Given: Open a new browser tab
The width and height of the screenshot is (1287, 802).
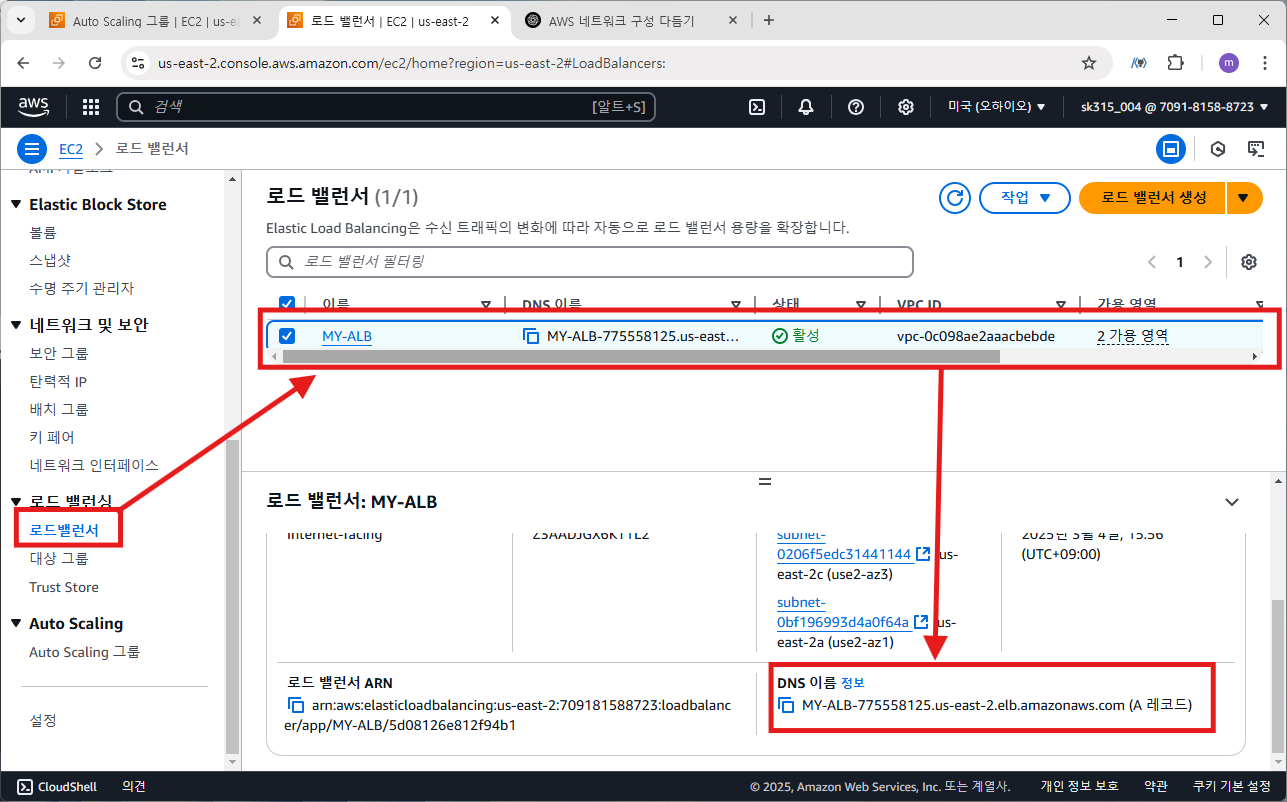Looking at the screenshot, I should tap(768, 20).
